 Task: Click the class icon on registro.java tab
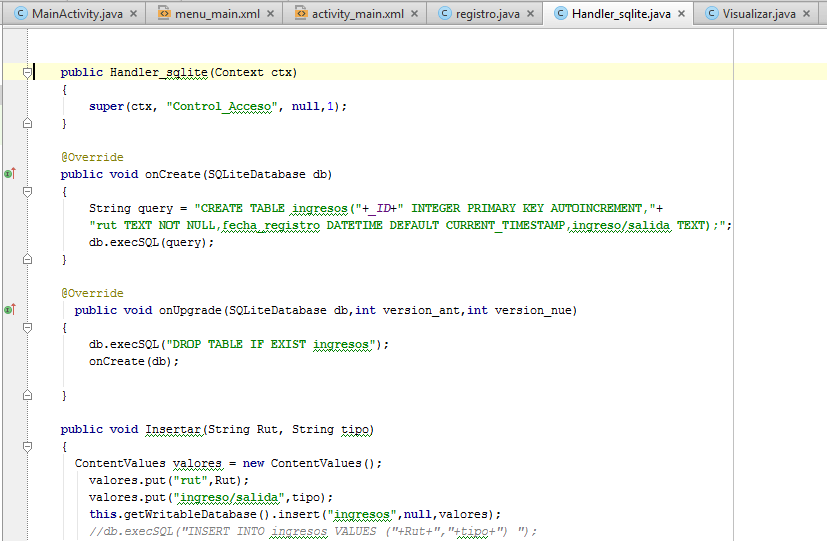(x=445, y=13)
